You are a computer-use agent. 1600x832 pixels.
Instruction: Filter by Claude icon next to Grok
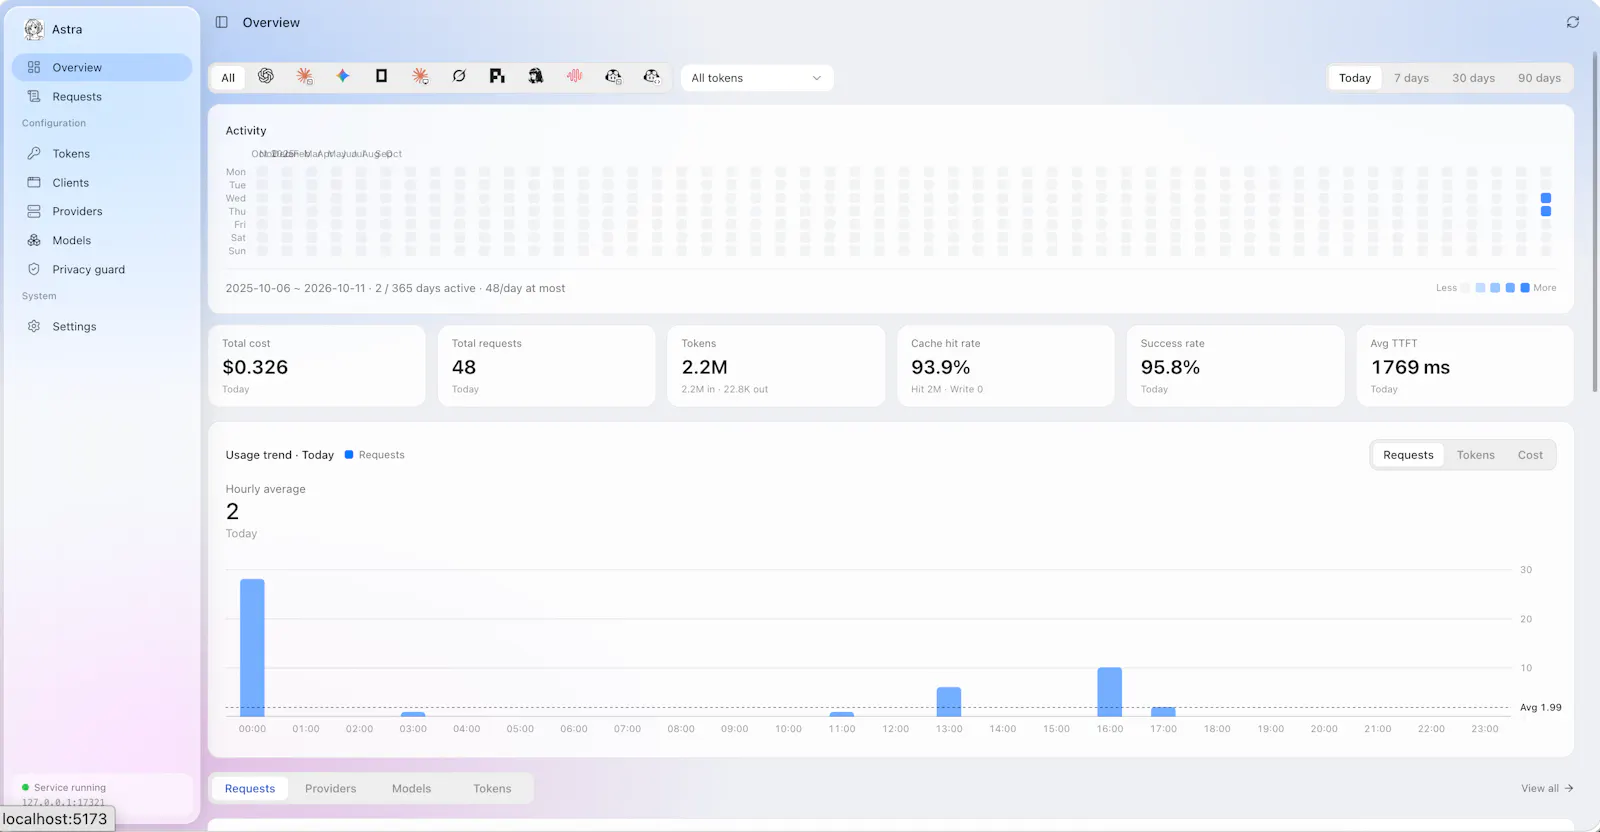[x=421, y=76]
